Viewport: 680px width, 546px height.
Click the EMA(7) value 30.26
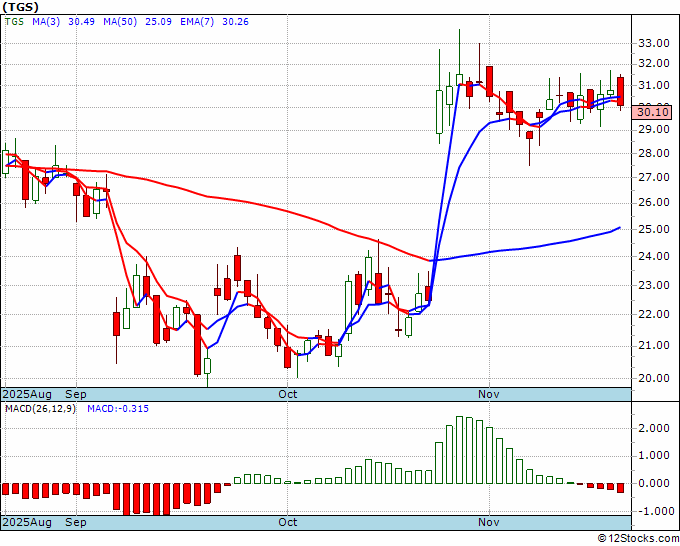[235, 22]
